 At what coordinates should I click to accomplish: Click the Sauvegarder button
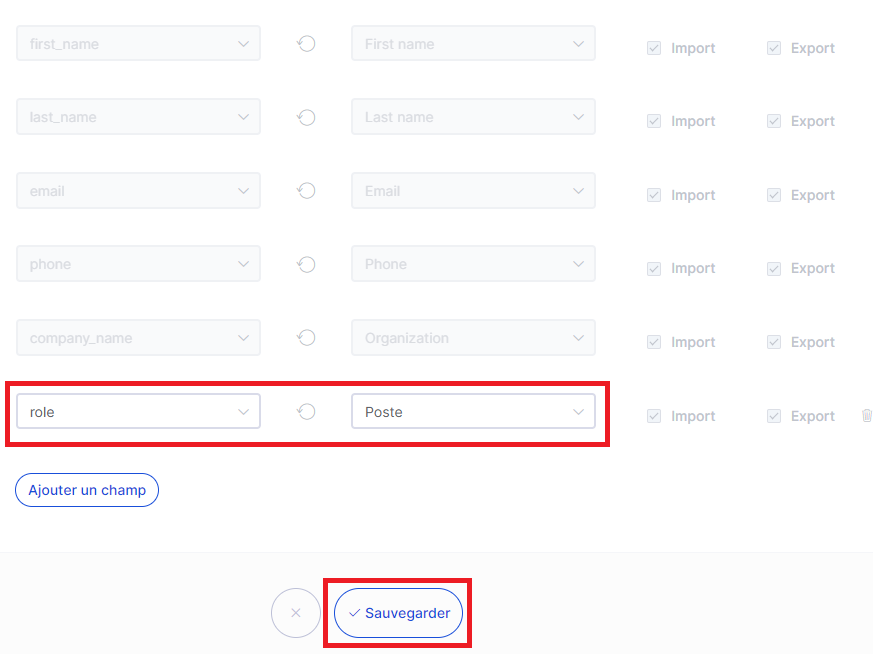tap(398, 613)
